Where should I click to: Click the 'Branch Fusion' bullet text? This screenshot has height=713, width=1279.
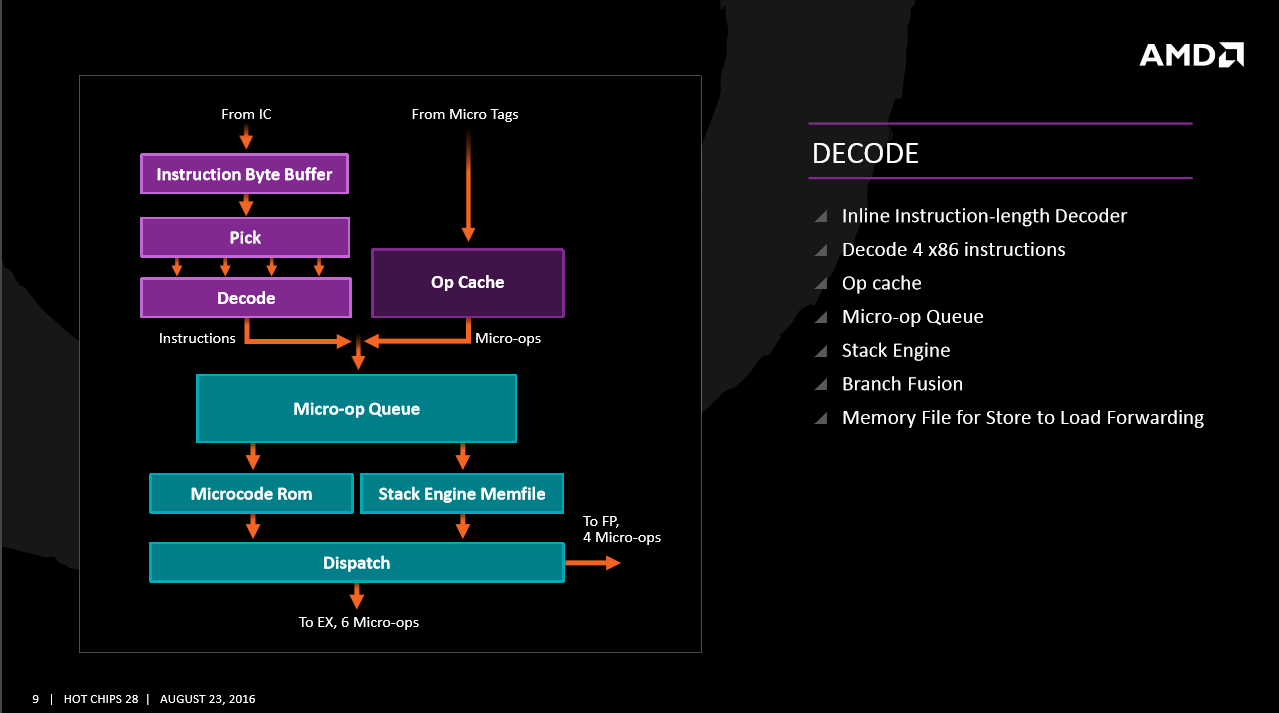pyautogui.click(x=902, y=383)
